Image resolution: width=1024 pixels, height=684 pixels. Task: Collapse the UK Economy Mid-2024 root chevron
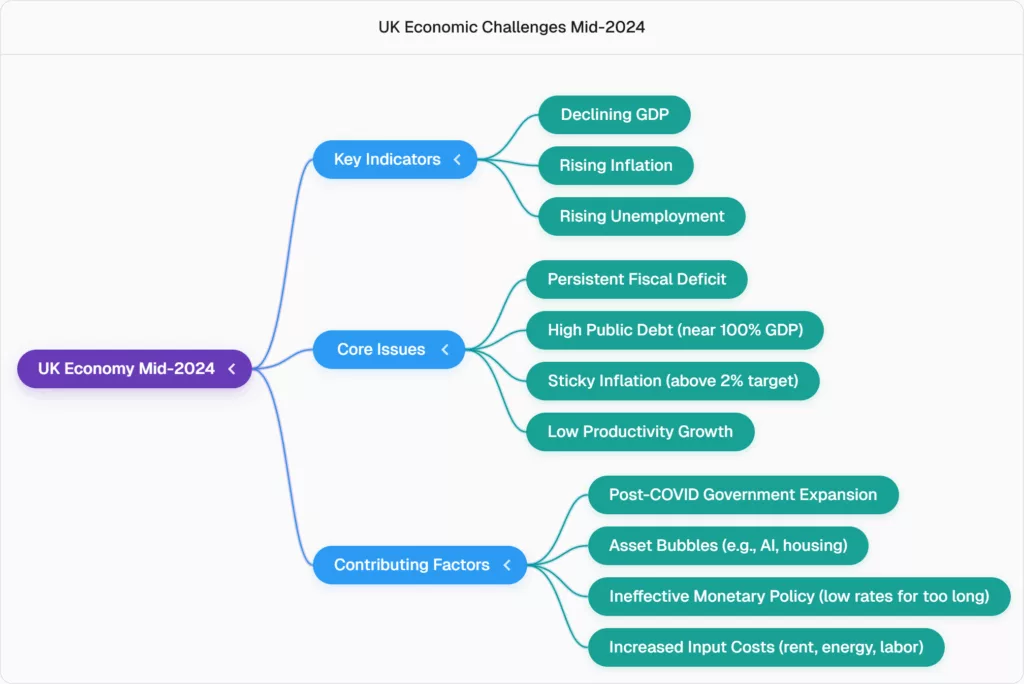231,369
